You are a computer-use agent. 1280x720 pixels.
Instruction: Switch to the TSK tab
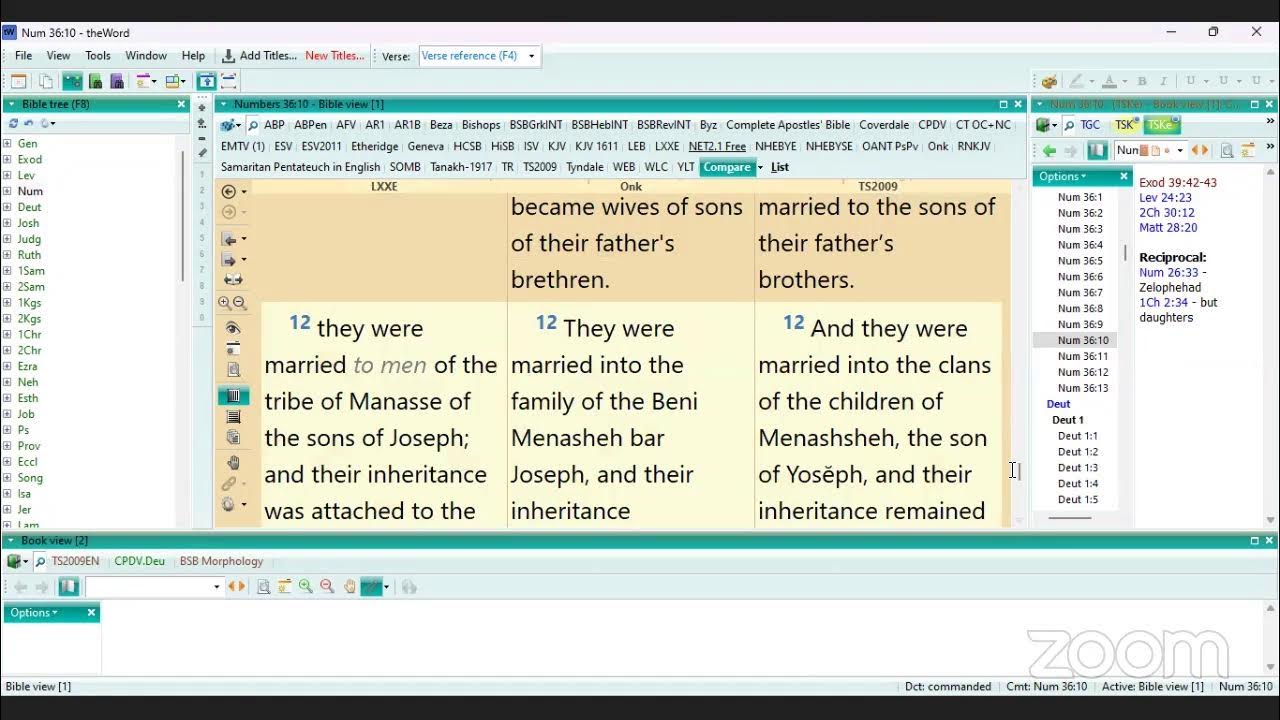[1125, 124]
